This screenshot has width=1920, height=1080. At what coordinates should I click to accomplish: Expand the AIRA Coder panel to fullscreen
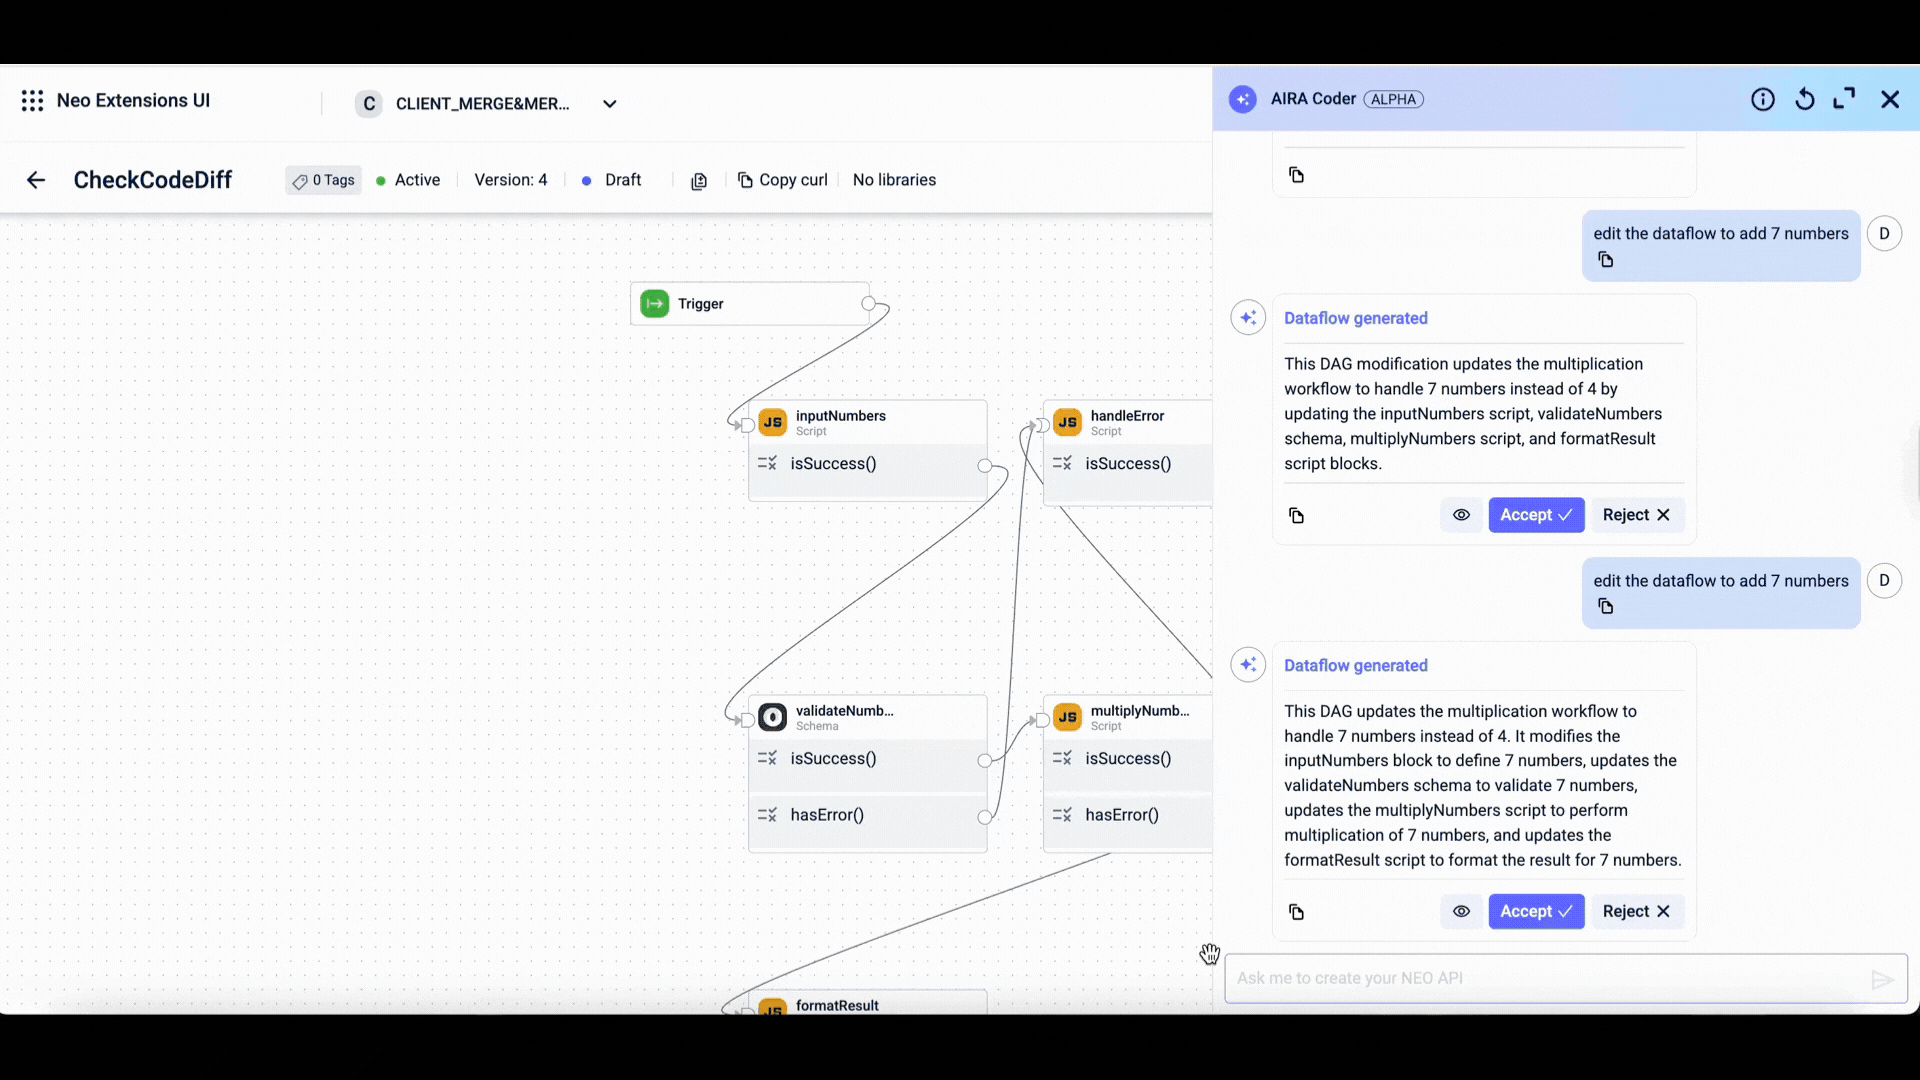click(x=1844, y=99)
